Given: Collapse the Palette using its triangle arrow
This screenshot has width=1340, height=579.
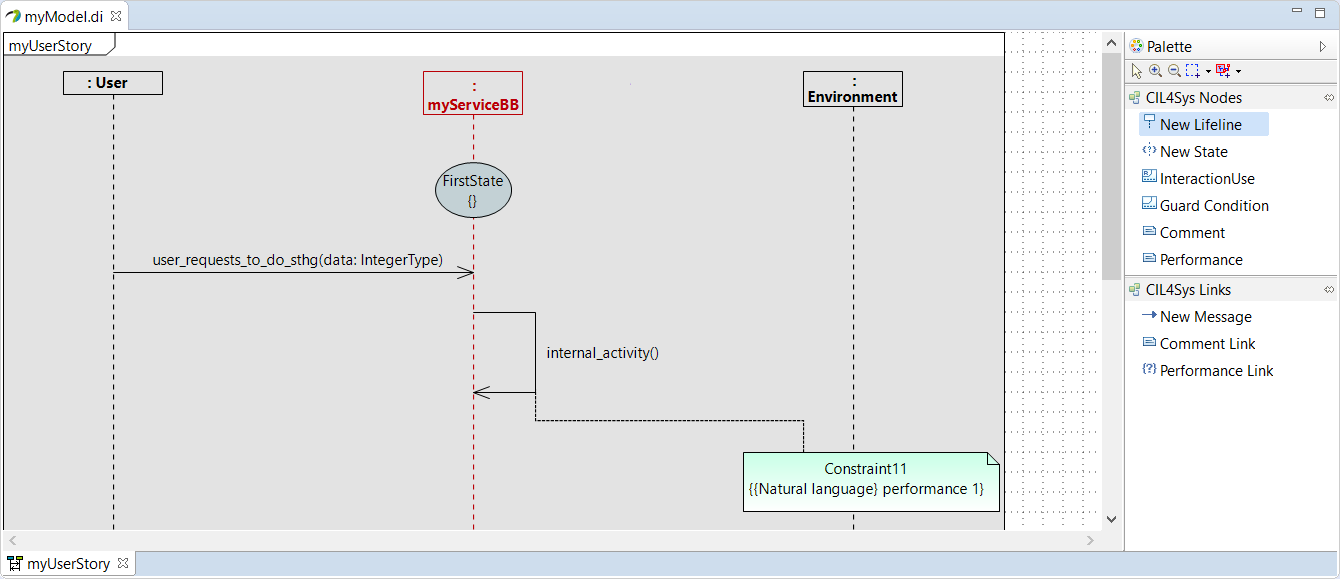Looking at the screenshot, I should click(x=1323, y=46).
